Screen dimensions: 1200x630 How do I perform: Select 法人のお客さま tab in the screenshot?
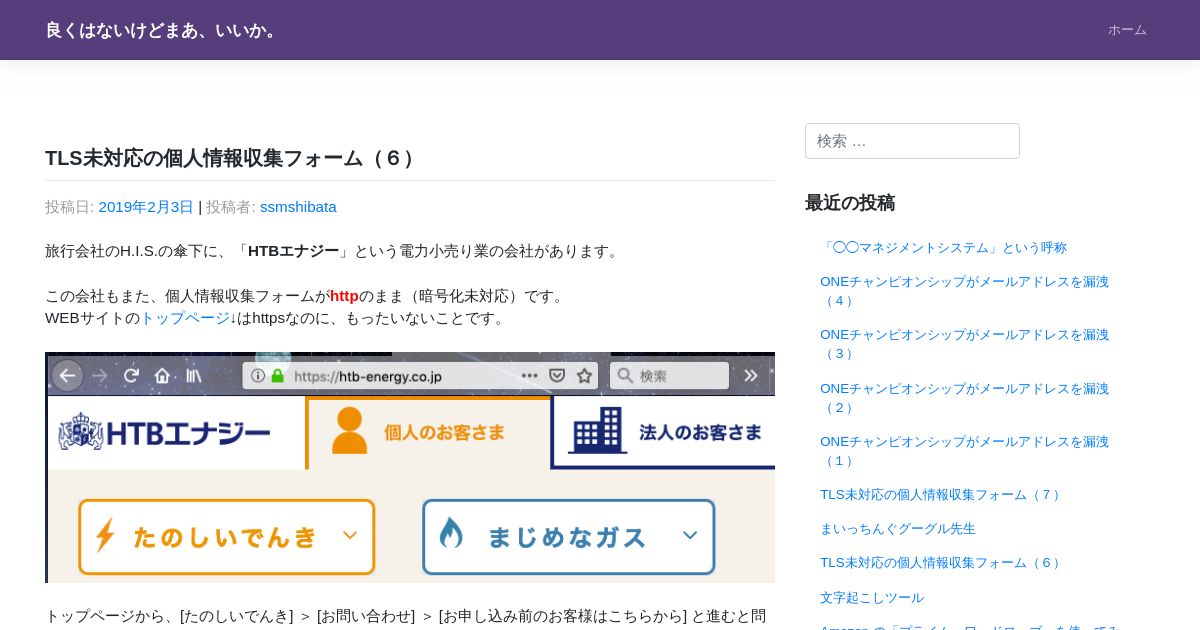click(664, 433)
